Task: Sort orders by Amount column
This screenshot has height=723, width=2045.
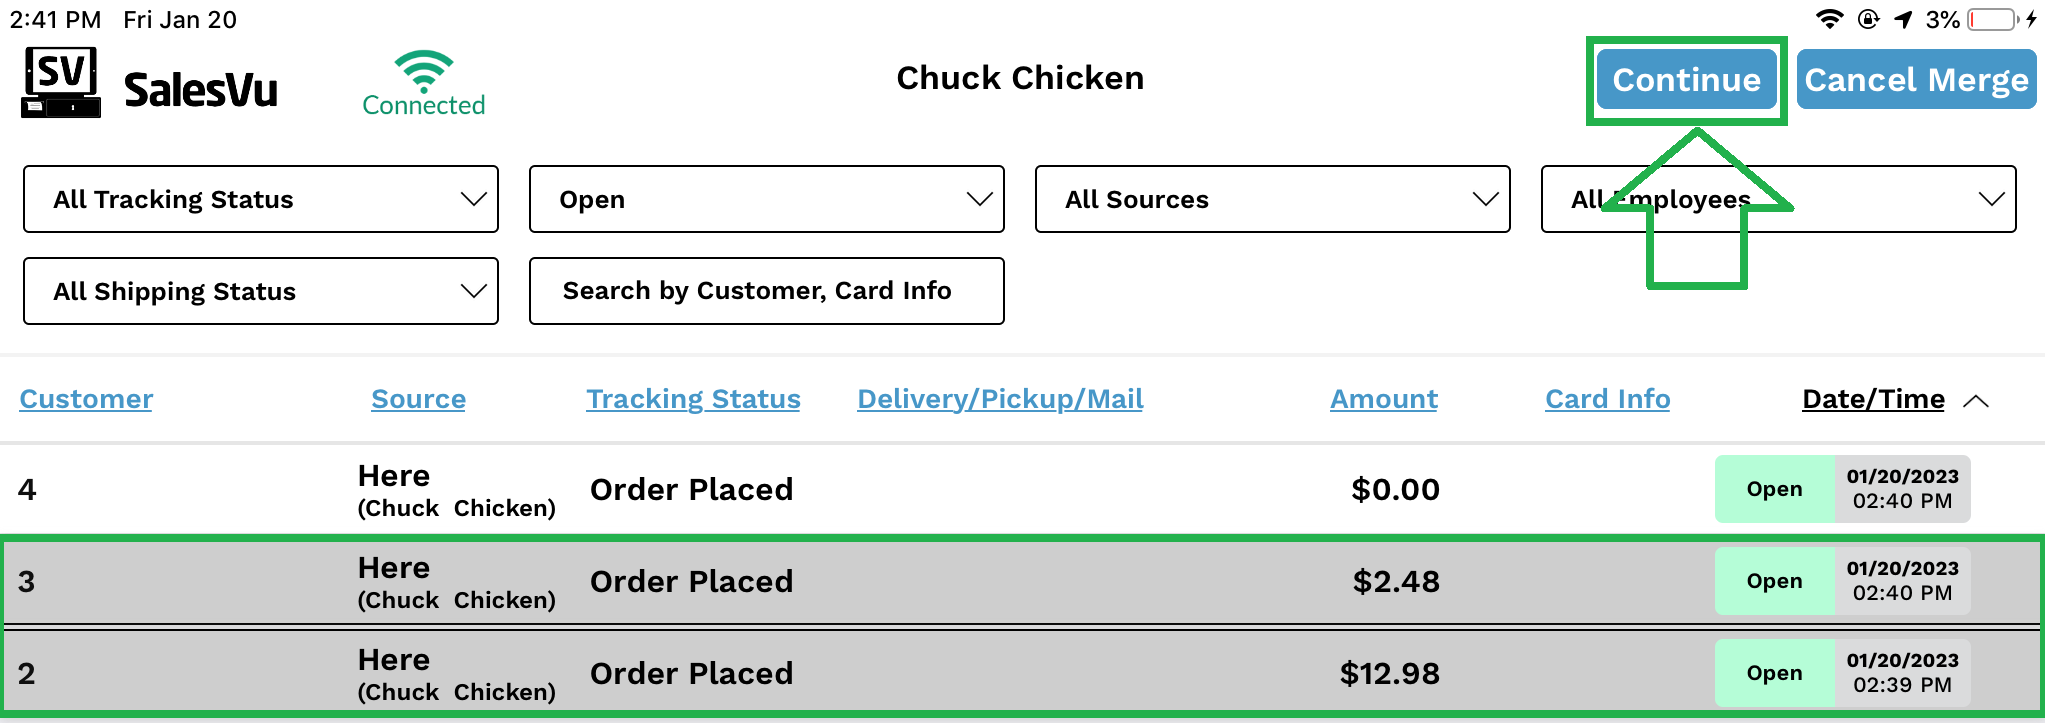Action: 1383,399
